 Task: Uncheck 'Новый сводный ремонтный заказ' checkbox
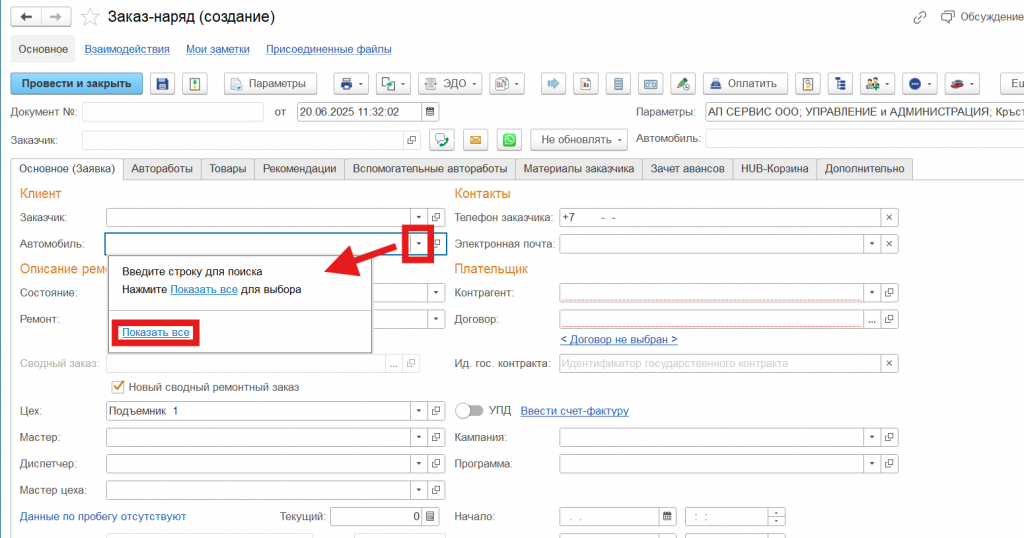[118, 387]
